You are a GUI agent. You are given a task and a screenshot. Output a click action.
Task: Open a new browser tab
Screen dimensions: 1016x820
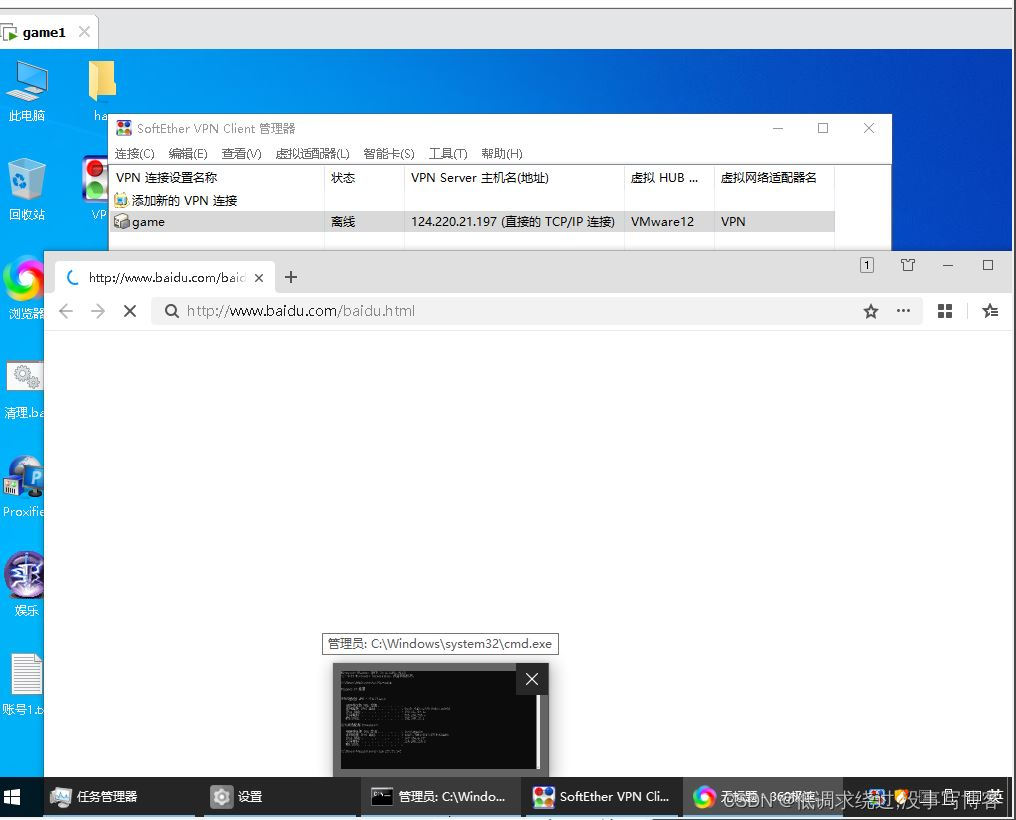(x=291, y=277)
